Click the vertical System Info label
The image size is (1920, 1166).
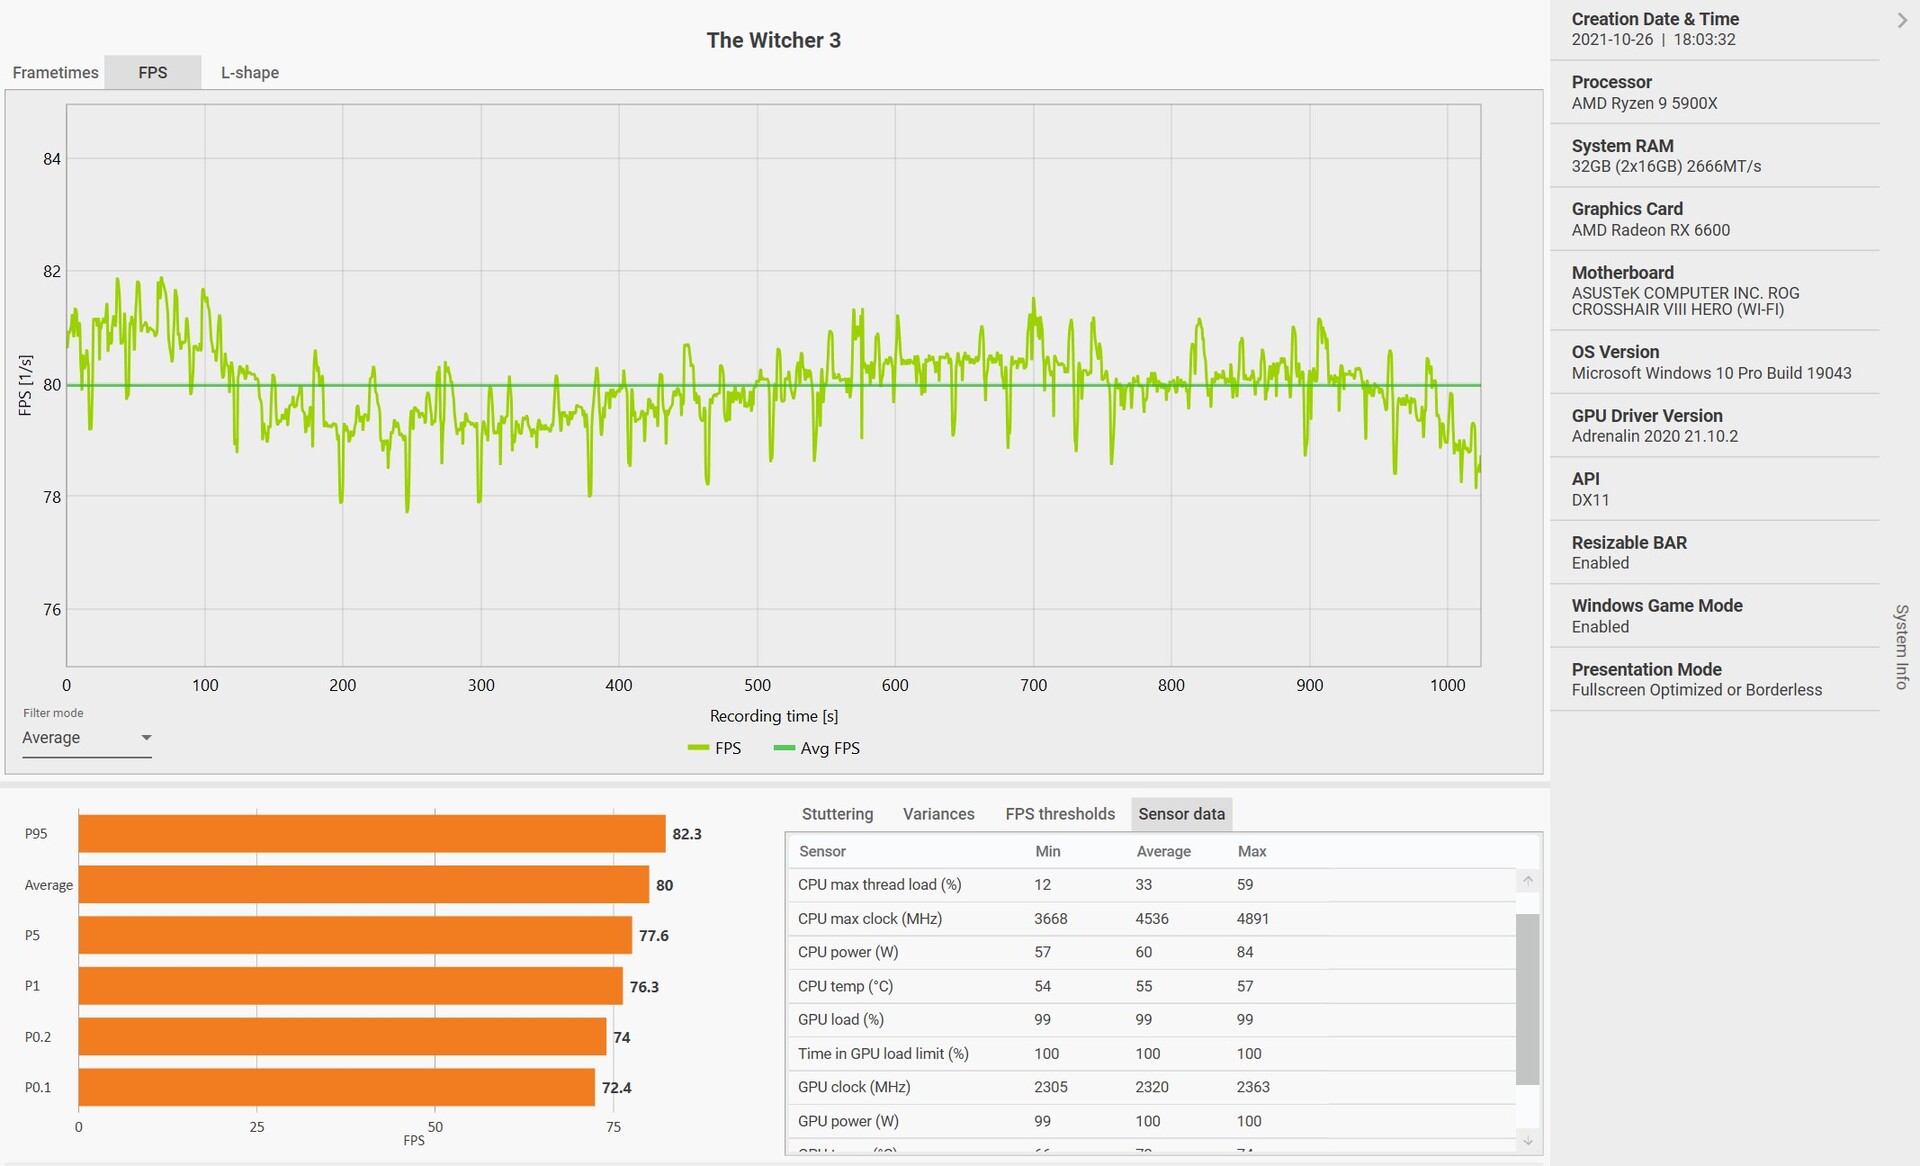[x=1901, y=646]
